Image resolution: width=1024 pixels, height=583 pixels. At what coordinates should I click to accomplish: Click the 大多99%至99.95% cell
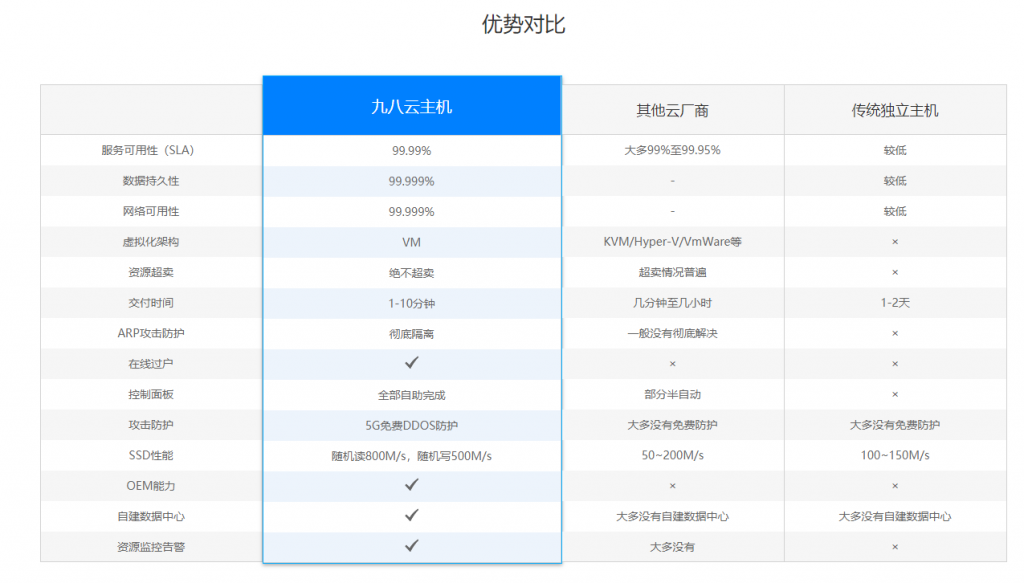click(673, 150)
